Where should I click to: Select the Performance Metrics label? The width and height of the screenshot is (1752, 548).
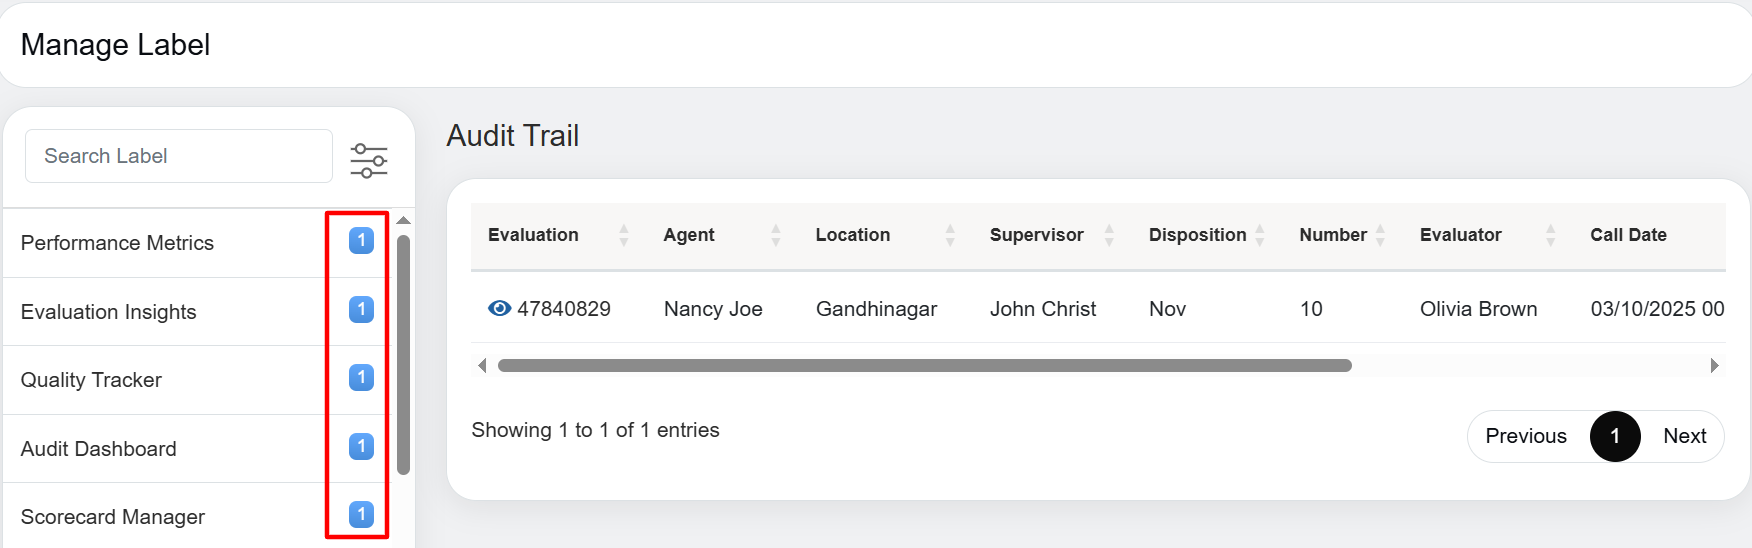(117, 243)
